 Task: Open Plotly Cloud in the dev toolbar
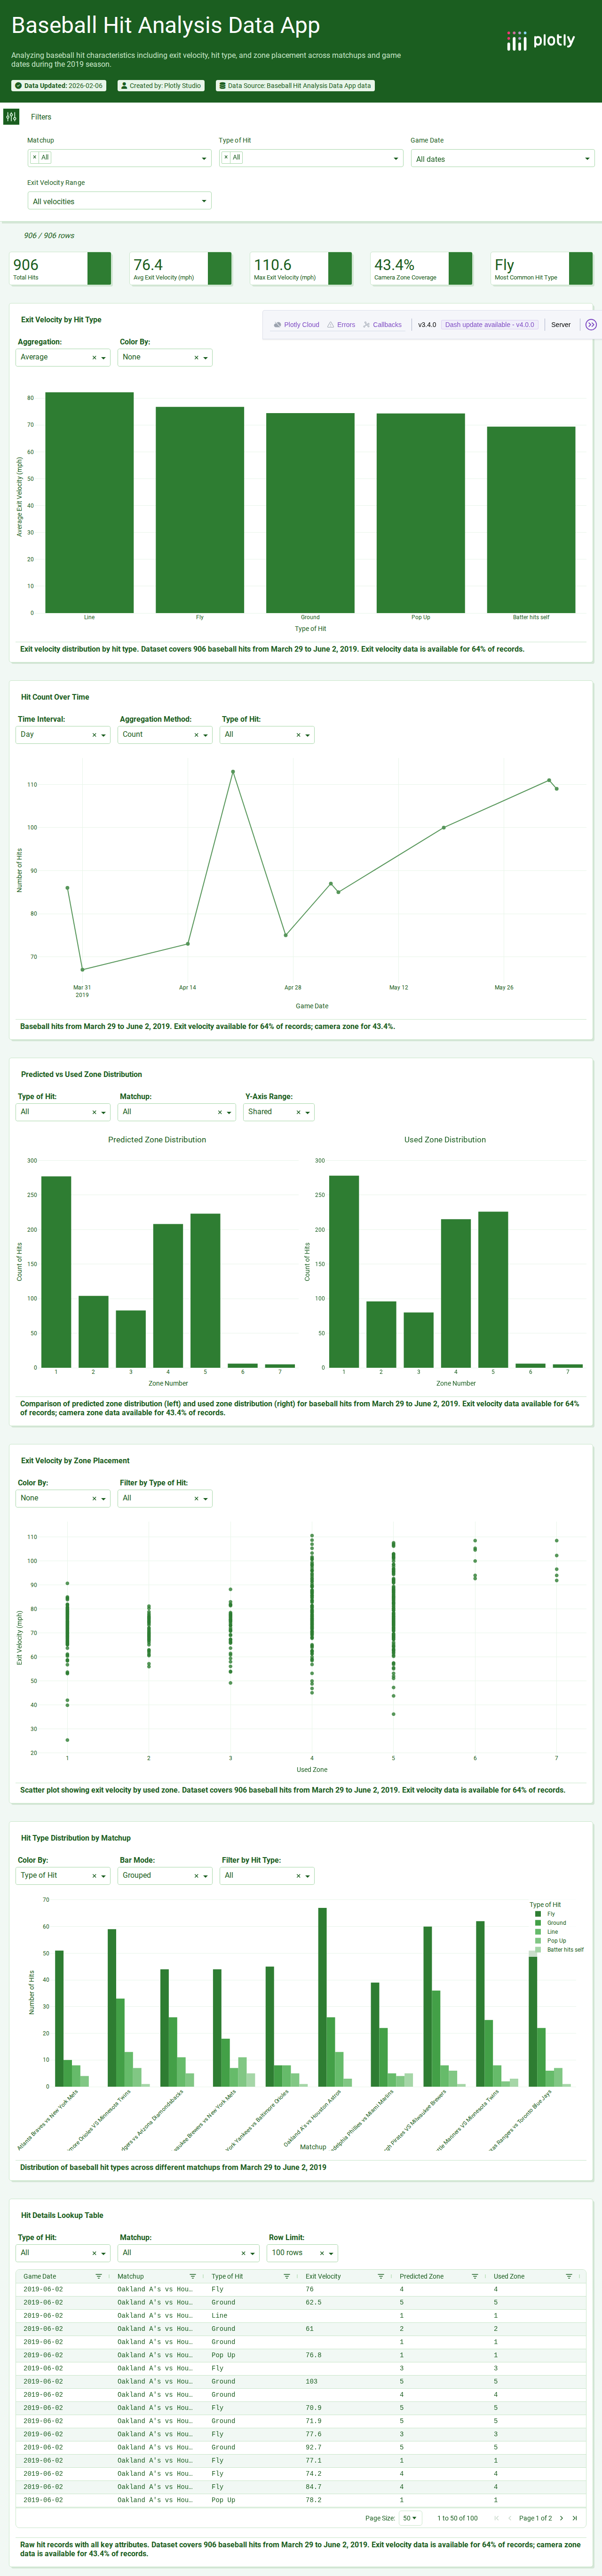(x=296, y=325)
